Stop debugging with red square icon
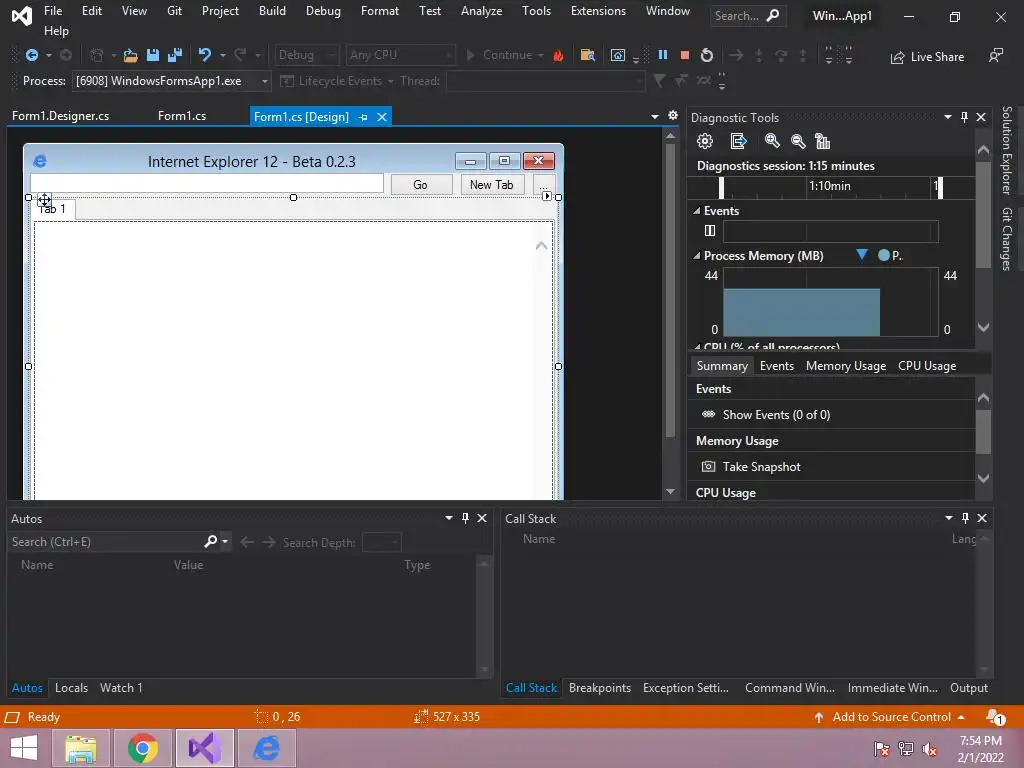 tap(684, 56)
